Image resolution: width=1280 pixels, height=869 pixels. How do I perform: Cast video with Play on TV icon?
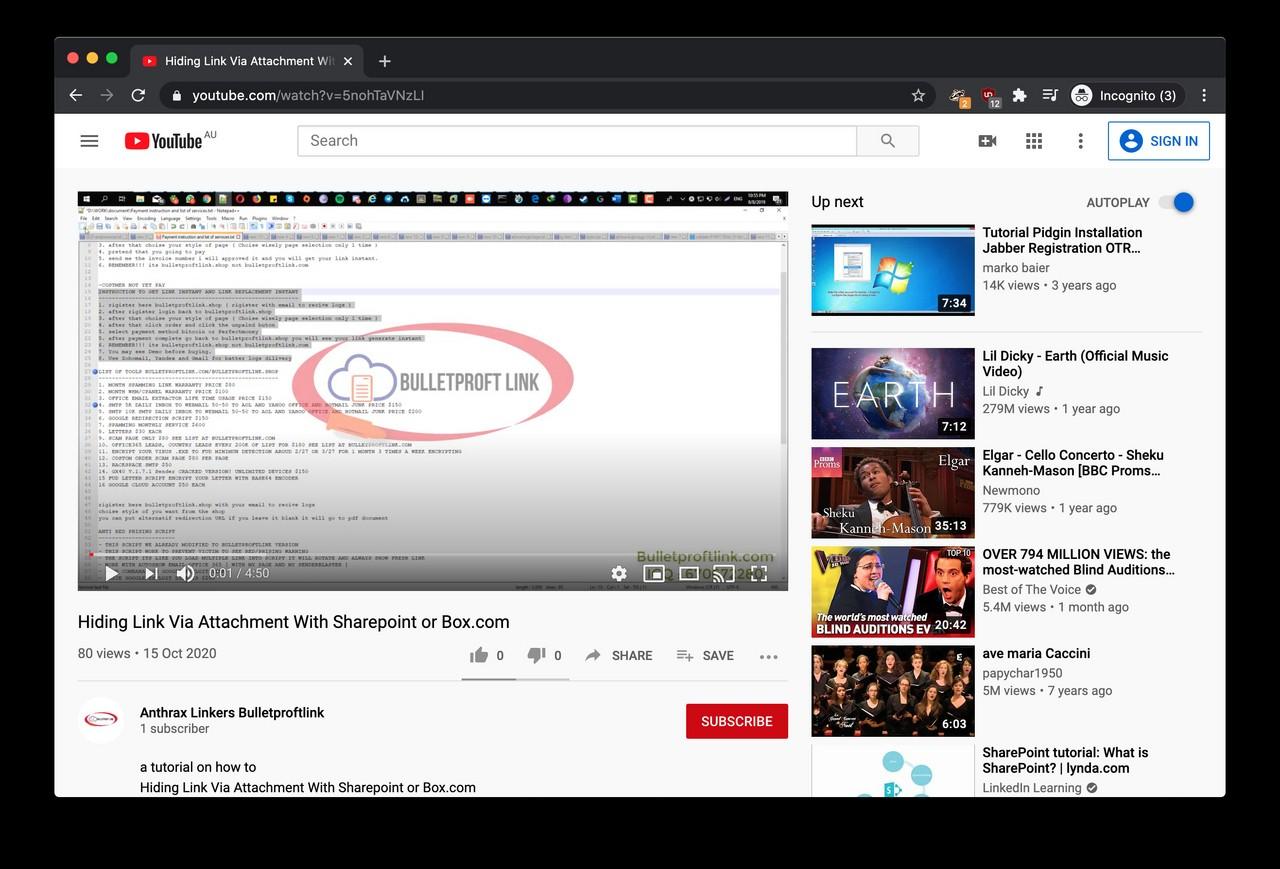723,573
